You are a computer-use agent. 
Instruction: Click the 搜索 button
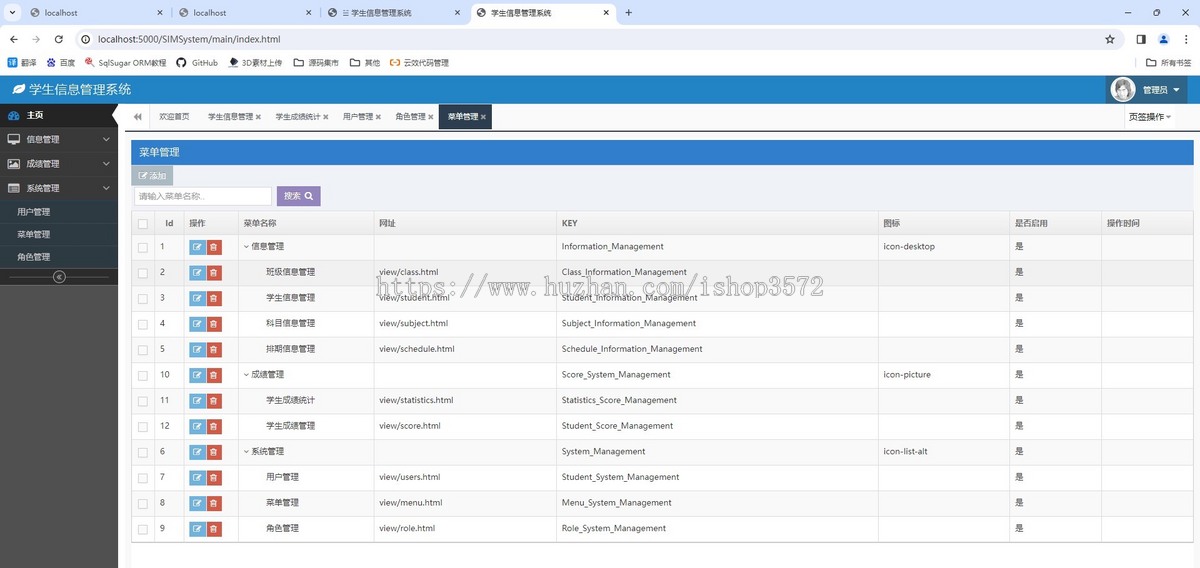pyautogui.click(x=298, y=196)
